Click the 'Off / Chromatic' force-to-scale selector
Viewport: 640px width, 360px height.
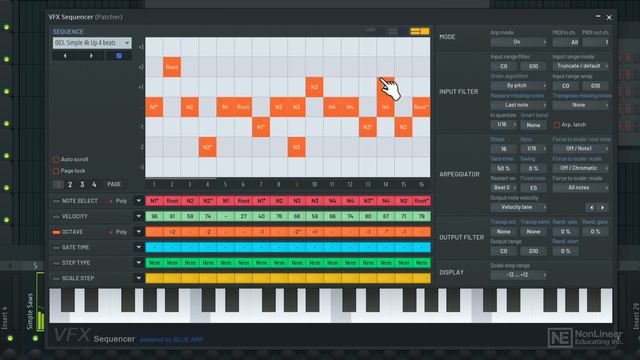(x=581, y=168)
